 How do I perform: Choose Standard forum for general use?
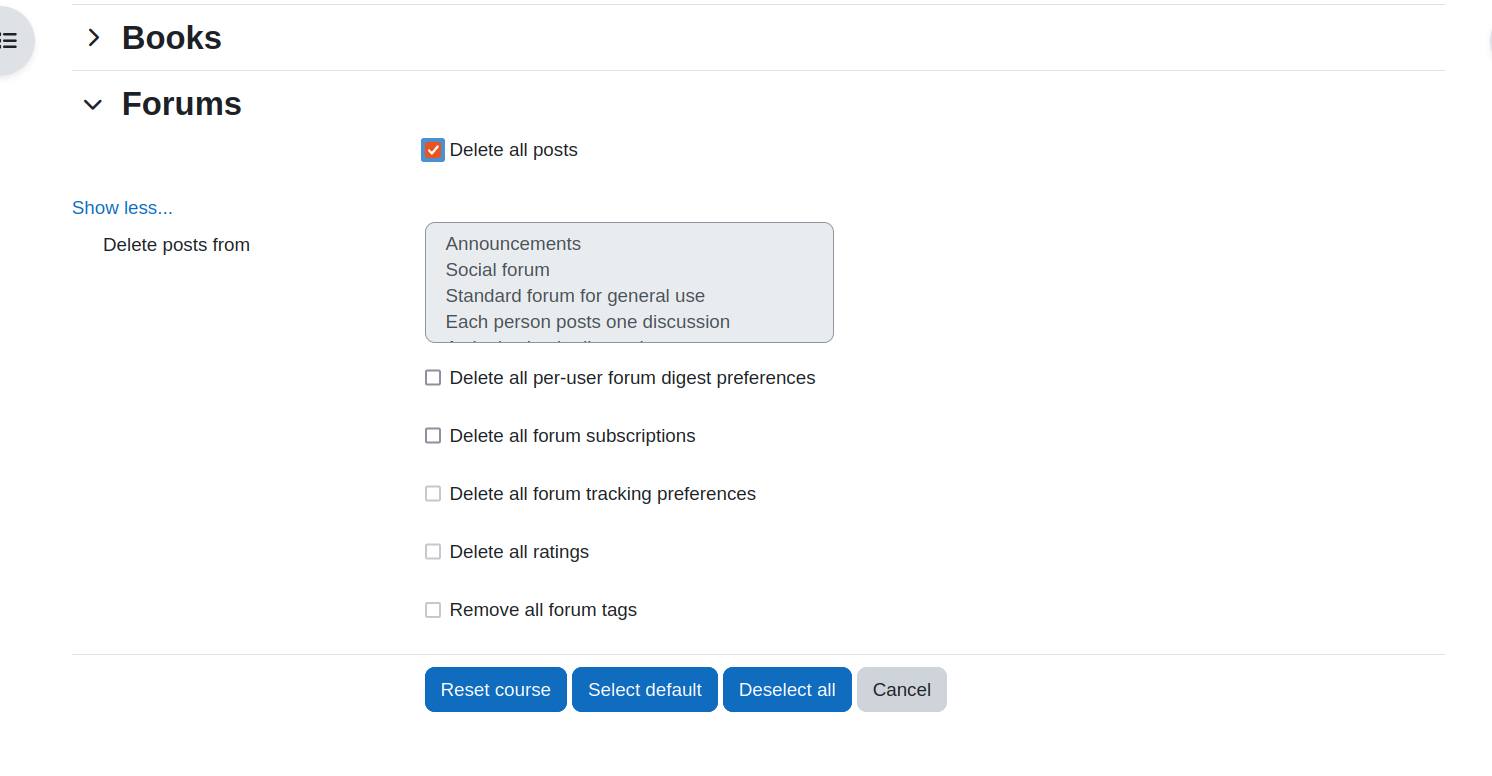575,296
